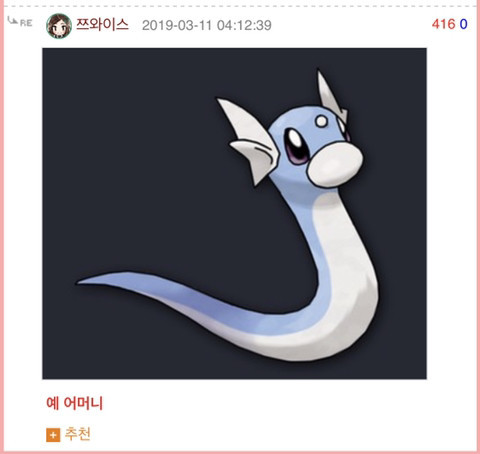480x454 pixels.
Task: Open 쯔와이스 user profile link
Action: click(102, 25)
